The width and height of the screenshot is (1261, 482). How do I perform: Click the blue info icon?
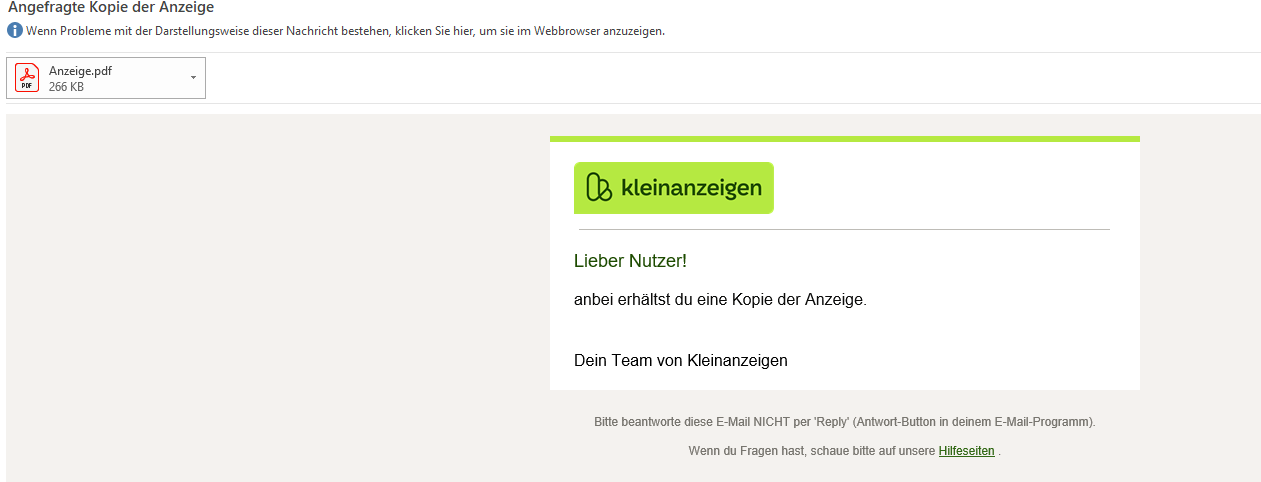(14, 30)
